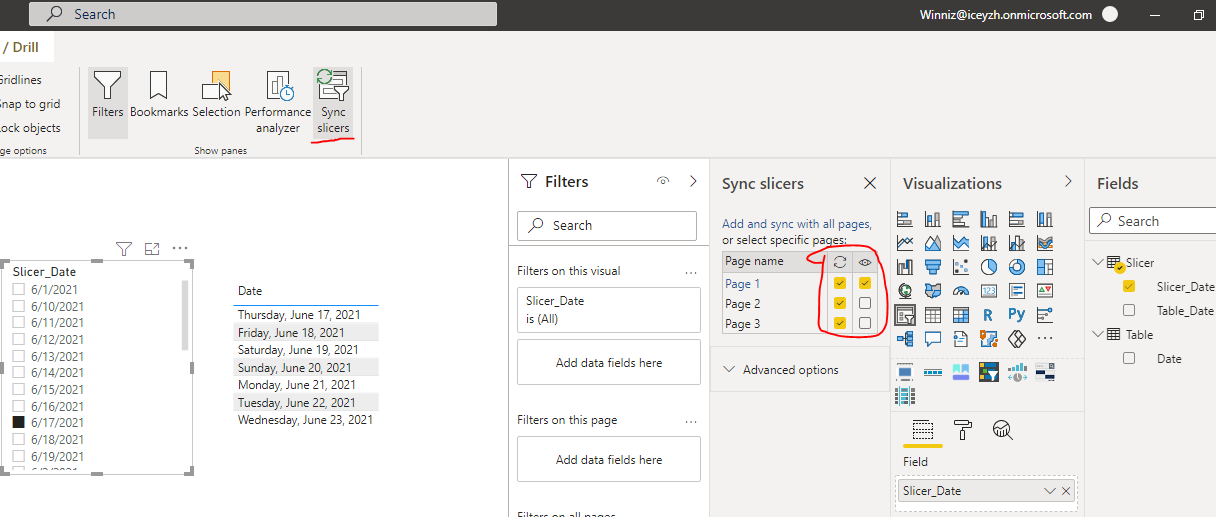Screen dimensions: 1216x517
Task: Collapse the Table node in Fields
Action: 1099,335
